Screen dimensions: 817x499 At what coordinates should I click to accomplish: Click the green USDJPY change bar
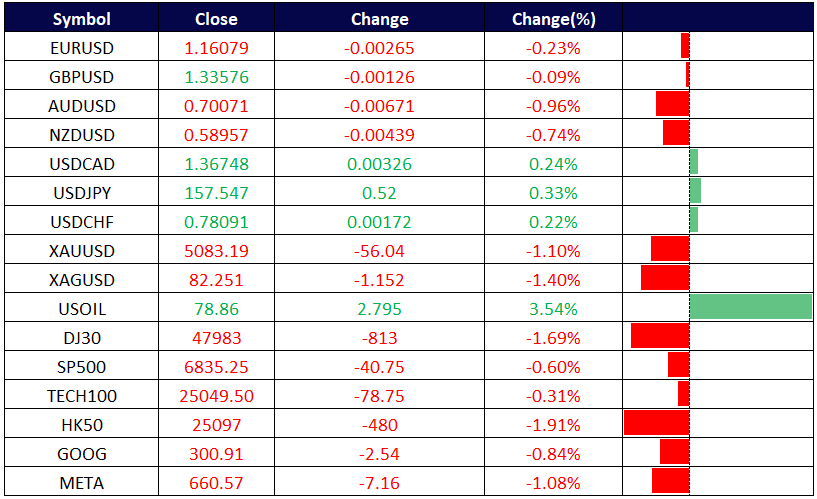695,191
